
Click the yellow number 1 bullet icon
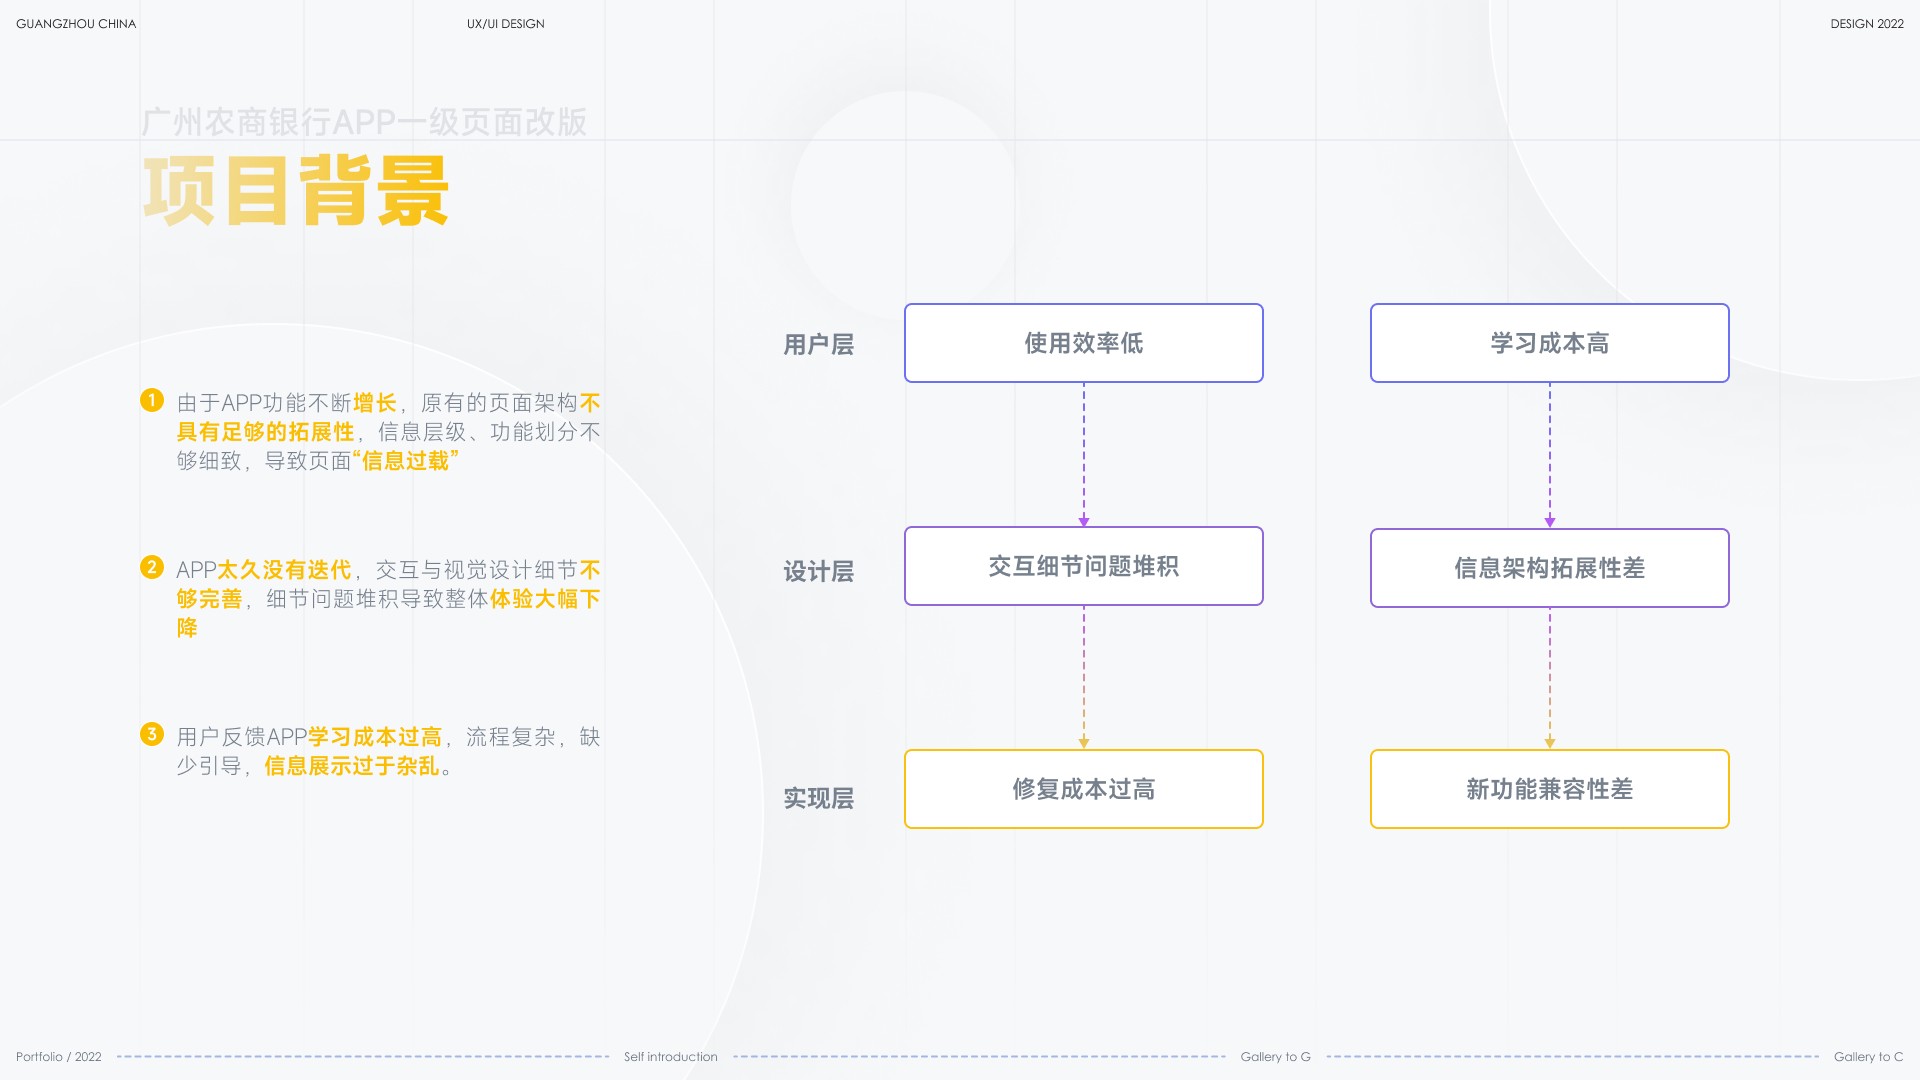151,400
